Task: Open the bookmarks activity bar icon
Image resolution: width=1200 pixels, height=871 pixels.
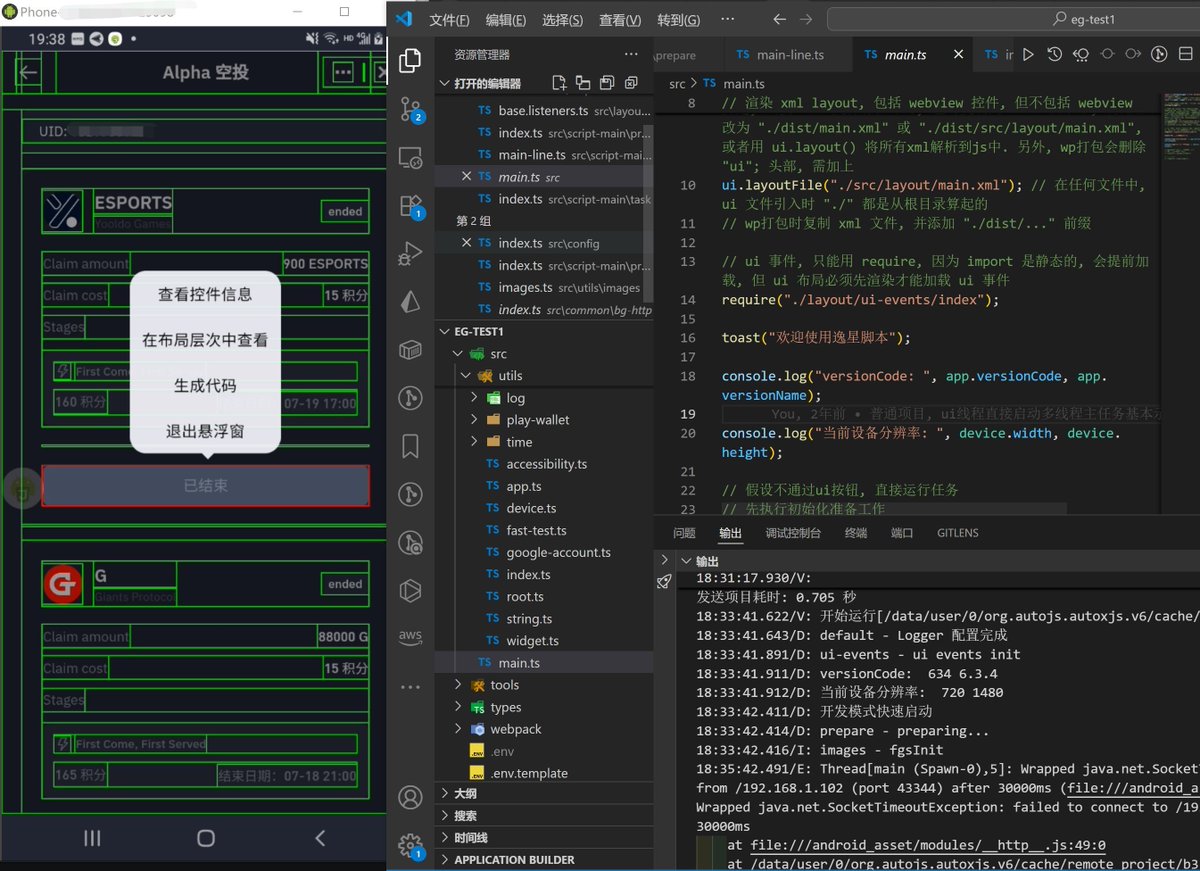Action: (410, 445)
